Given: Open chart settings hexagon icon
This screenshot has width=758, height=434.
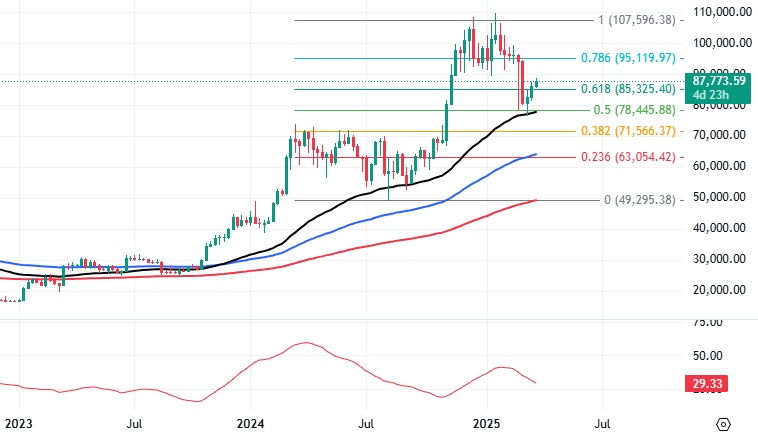Looking at the screenshot, I should 723,424.
